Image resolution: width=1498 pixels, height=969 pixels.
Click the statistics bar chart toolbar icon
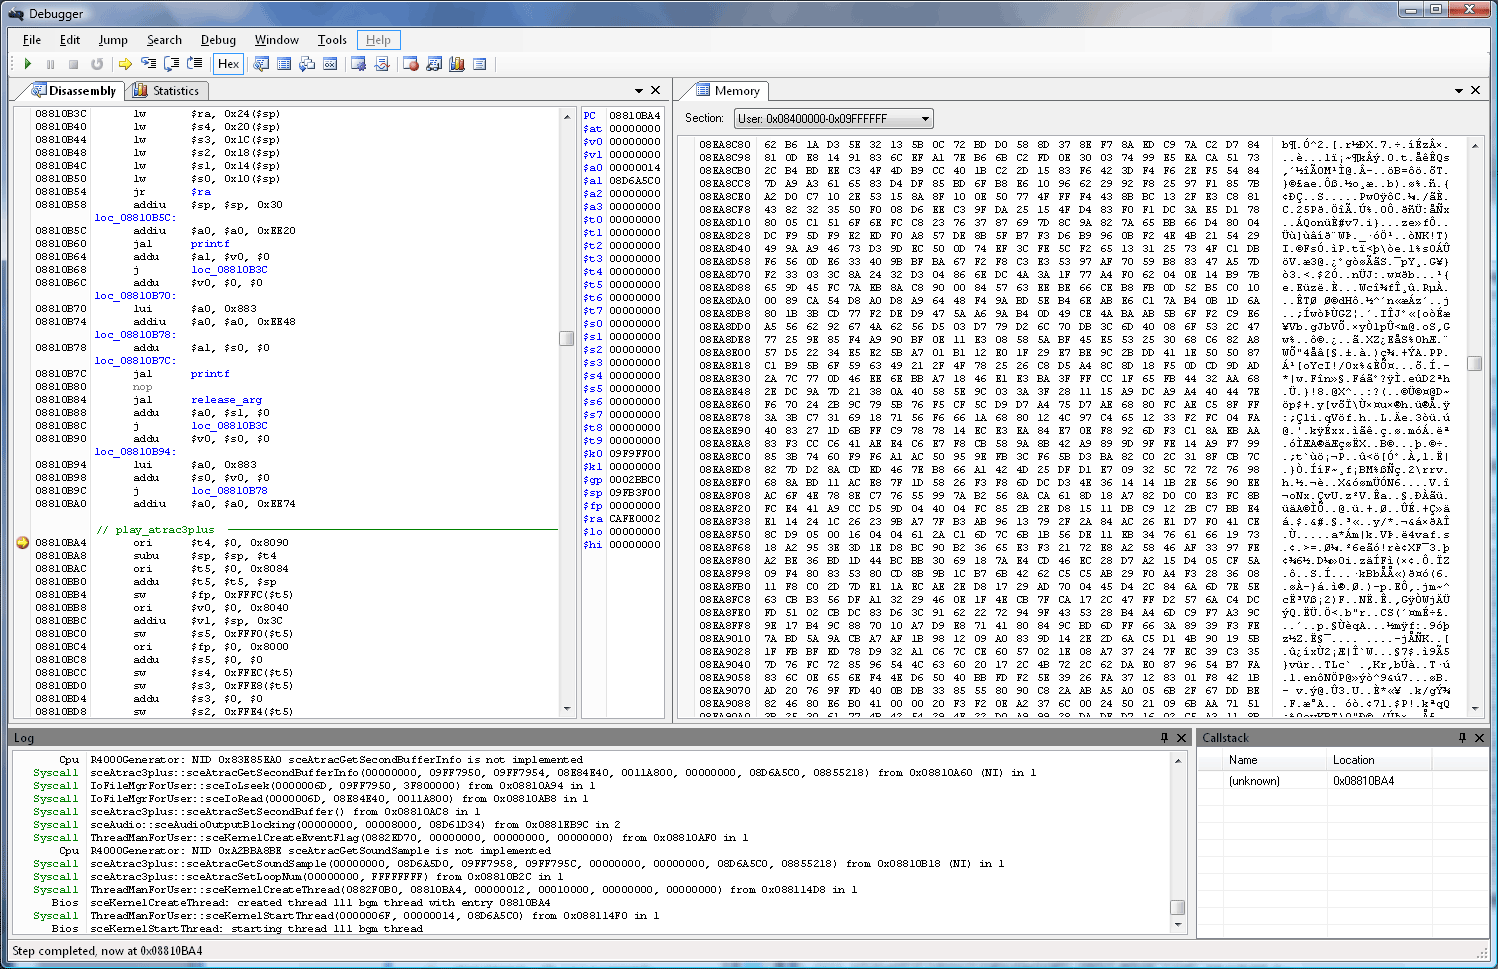tap(457, 64)
